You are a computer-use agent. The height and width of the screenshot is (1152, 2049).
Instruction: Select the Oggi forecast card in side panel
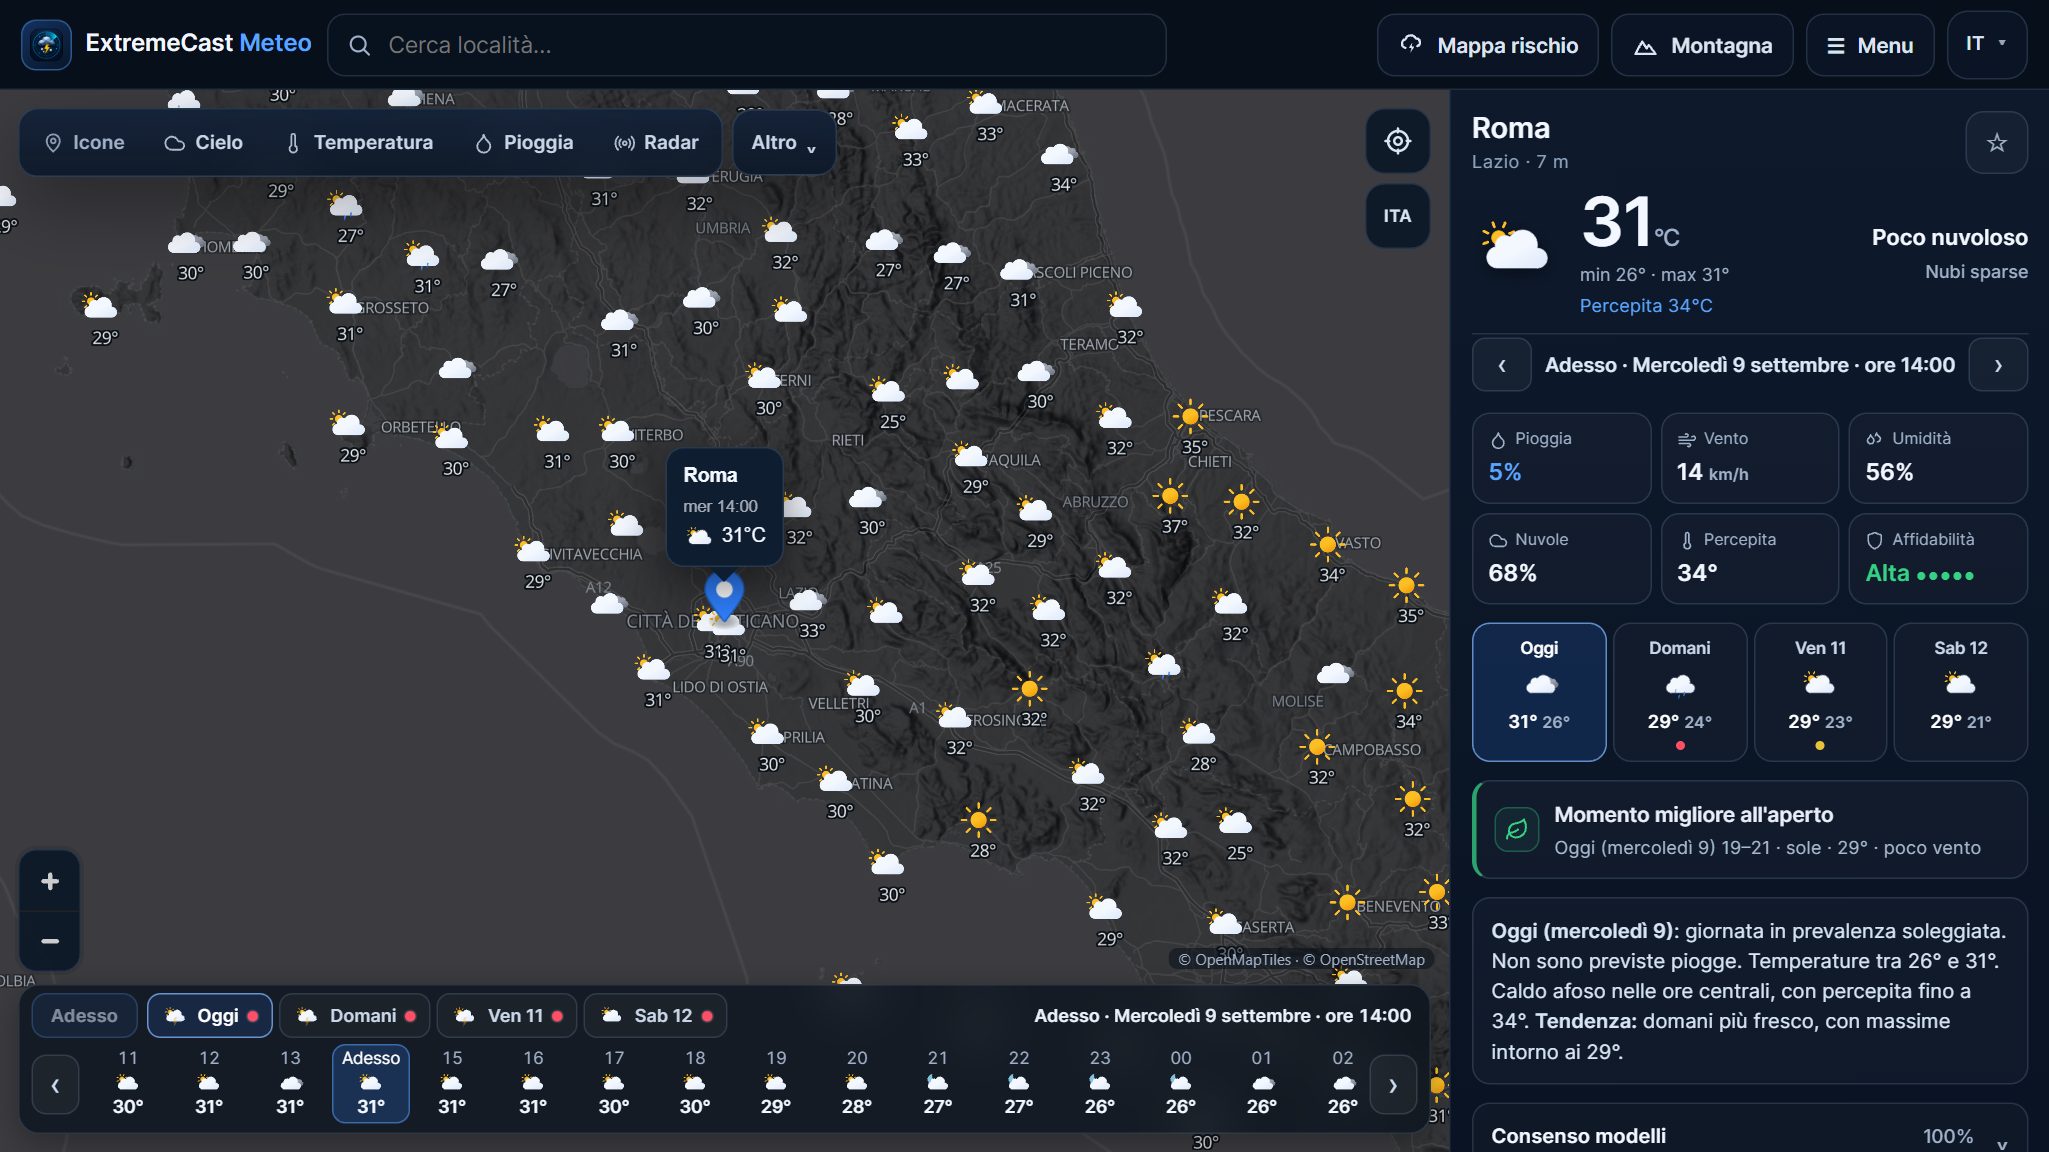(1539, 692)
